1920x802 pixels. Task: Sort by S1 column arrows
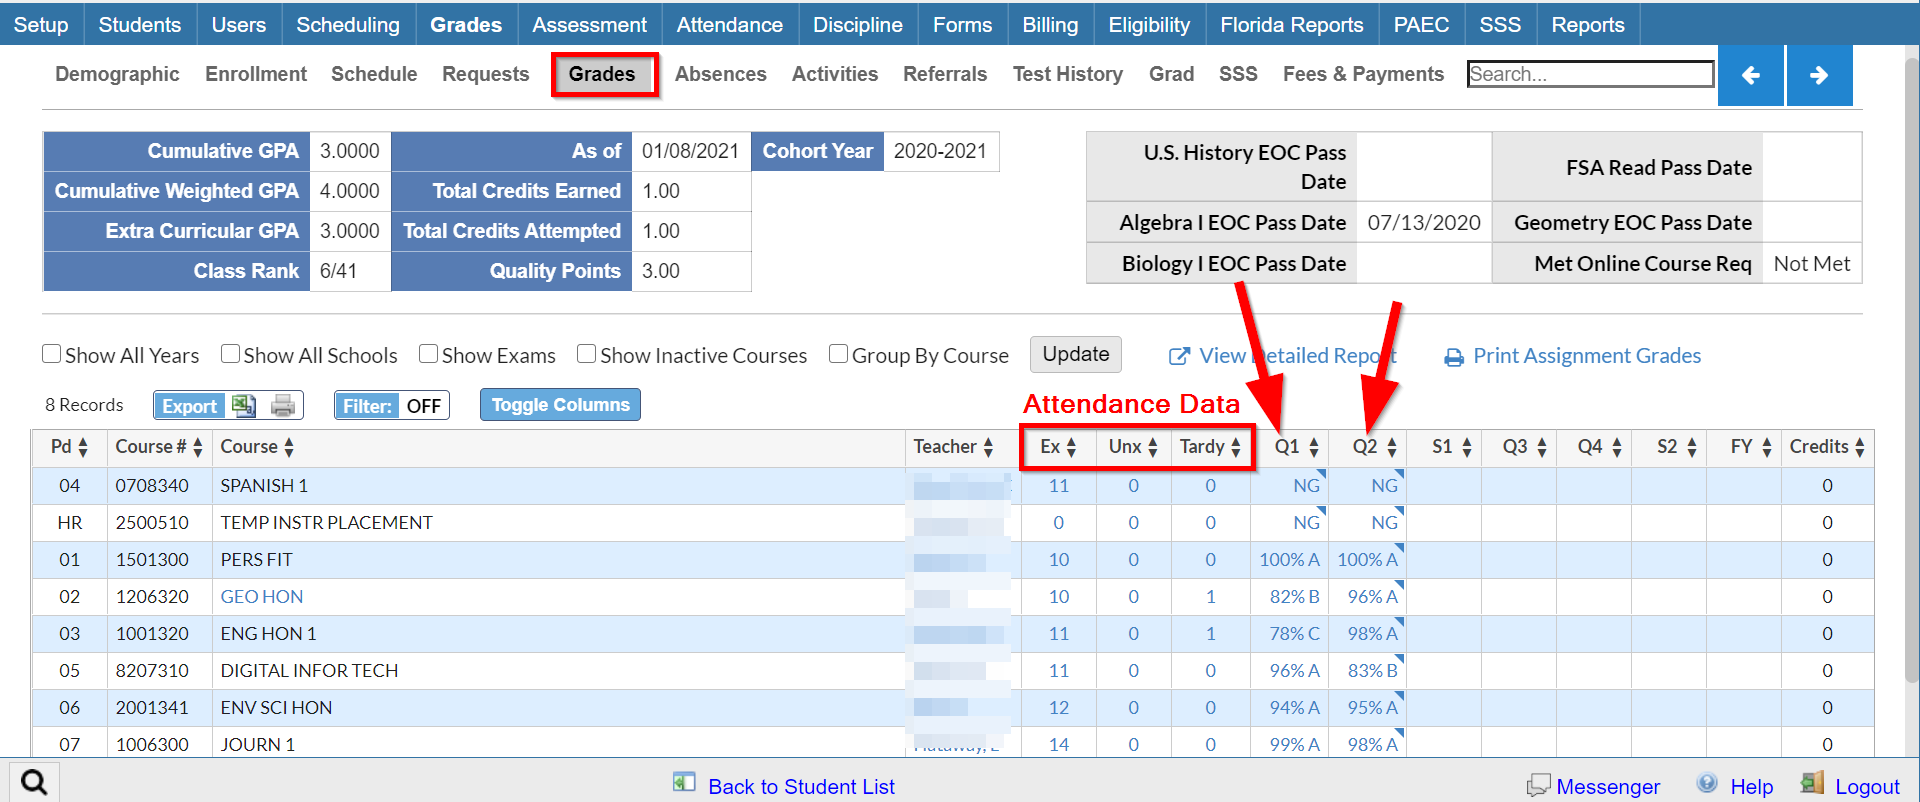coord(1467,447)
